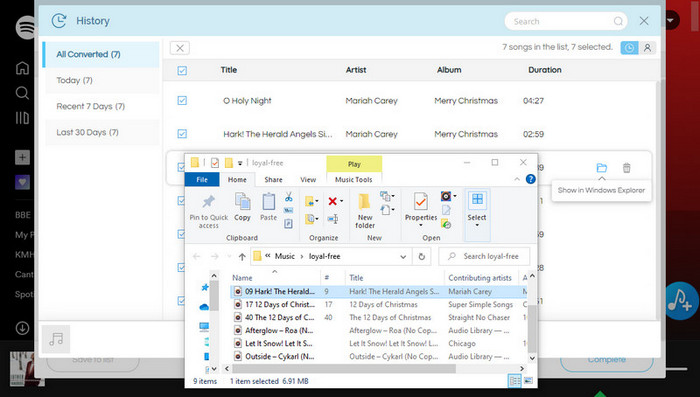Click the clock view icon in History header
Screen dimensions: 700x397
(x=629, y=48)
